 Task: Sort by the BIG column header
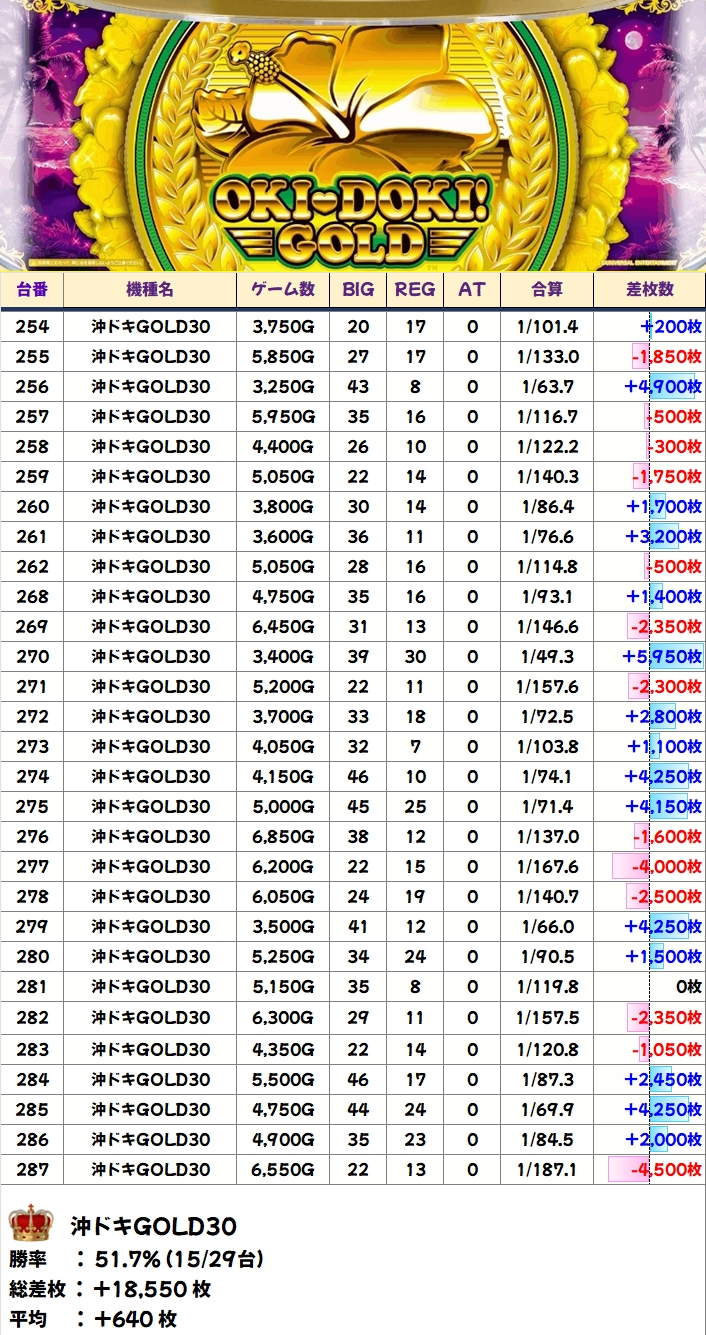click(x=358, y=290)
